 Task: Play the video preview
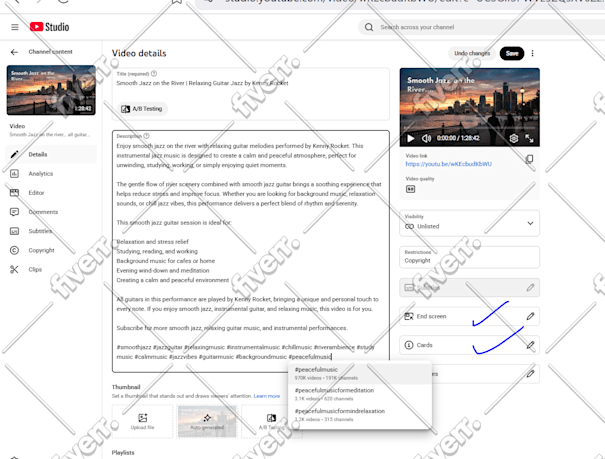(x=411, y=138)
